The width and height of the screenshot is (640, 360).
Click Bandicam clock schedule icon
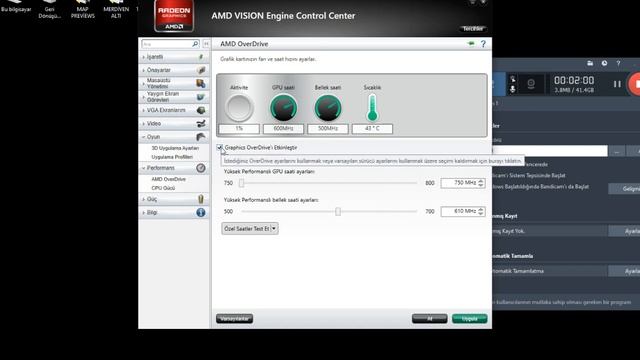pyautogui.click(x=604, y=63)
